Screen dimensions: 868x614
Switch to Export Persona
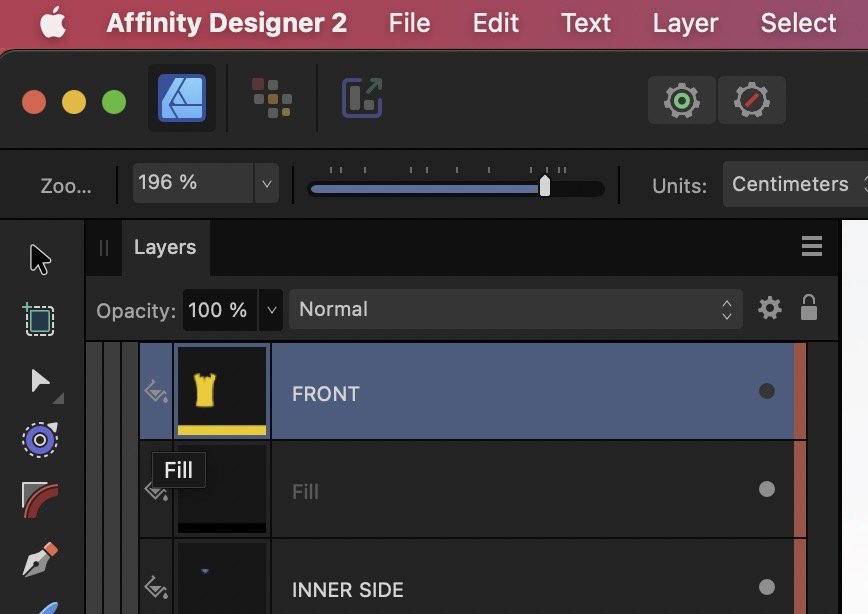click(362, 98)
